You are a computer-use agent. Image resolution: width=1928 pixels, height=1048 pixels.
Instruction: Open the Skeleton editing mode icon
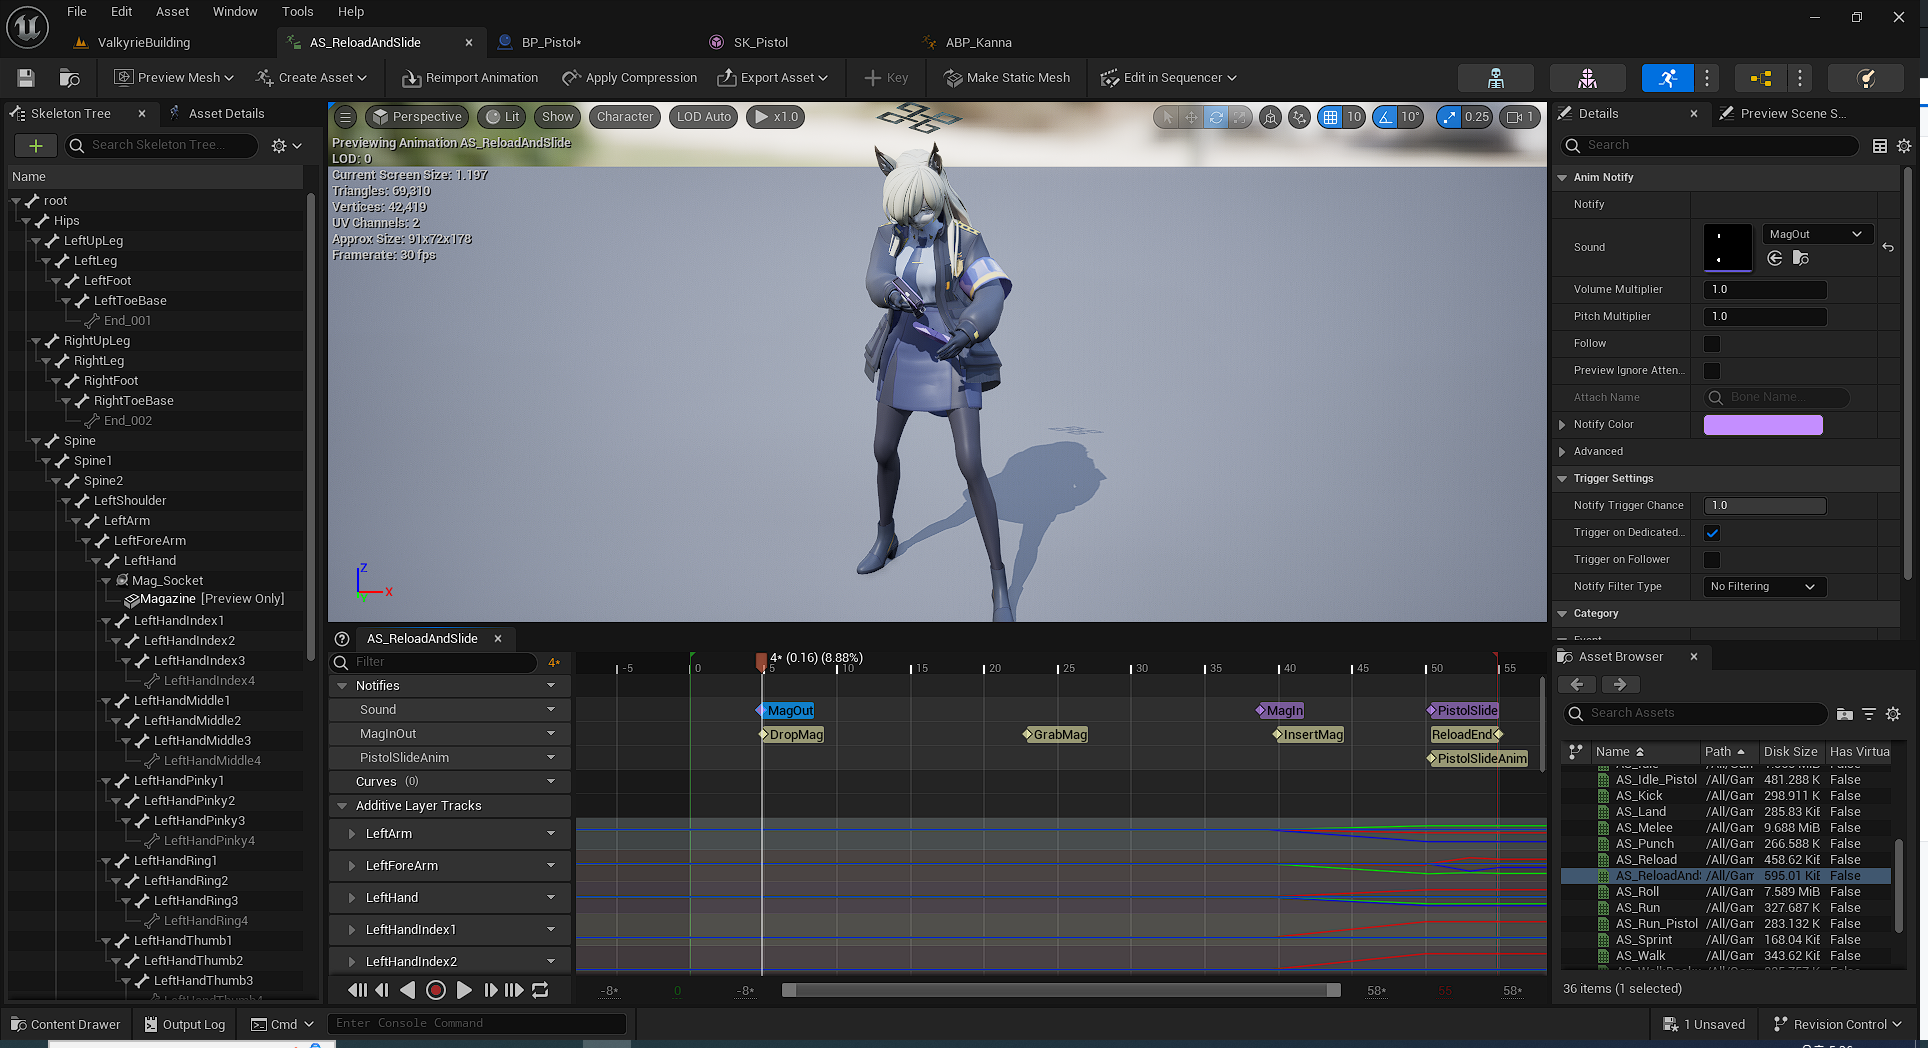[x=1496, y=78]
